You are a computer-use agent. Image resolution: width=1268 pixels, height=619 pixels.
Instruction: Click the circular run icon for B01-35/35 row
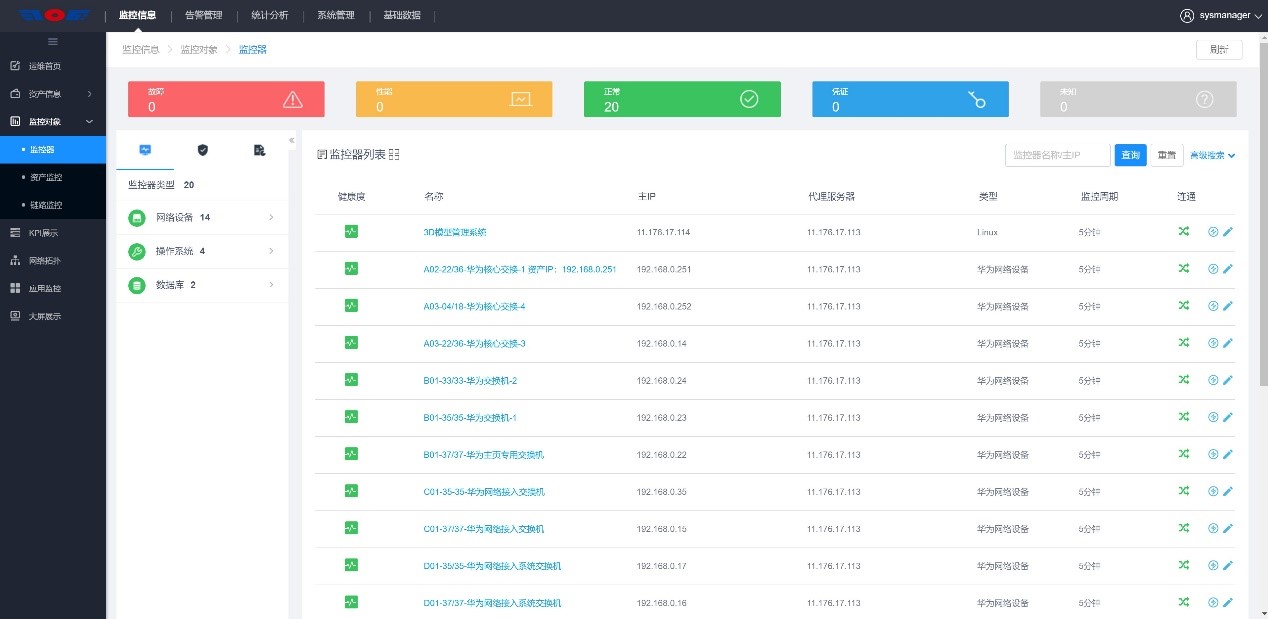(1213, 417)
